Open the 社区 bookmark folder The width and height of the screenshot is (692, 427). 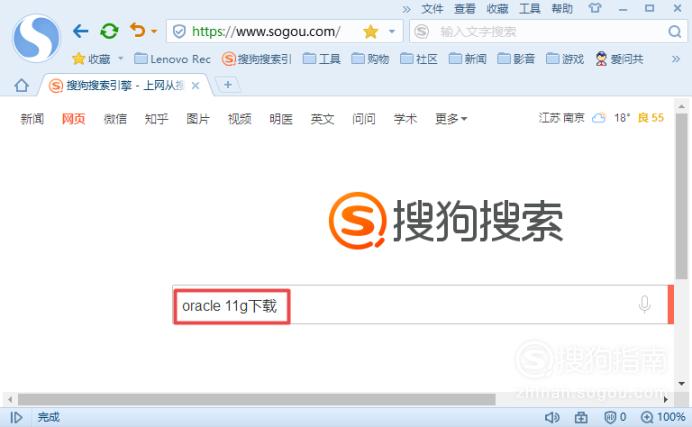pyautogui.click(x=419, y=59)
